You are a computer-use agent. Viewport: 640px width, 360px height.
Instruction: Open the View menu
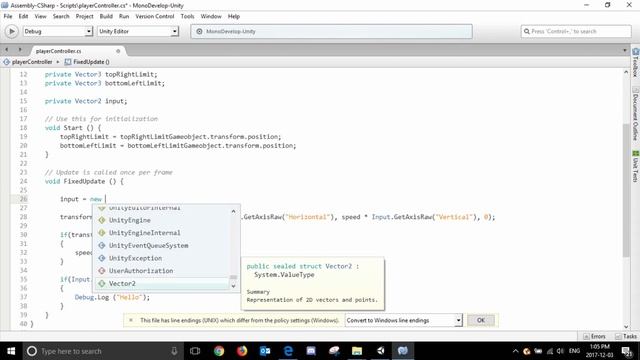pos(40,16)
